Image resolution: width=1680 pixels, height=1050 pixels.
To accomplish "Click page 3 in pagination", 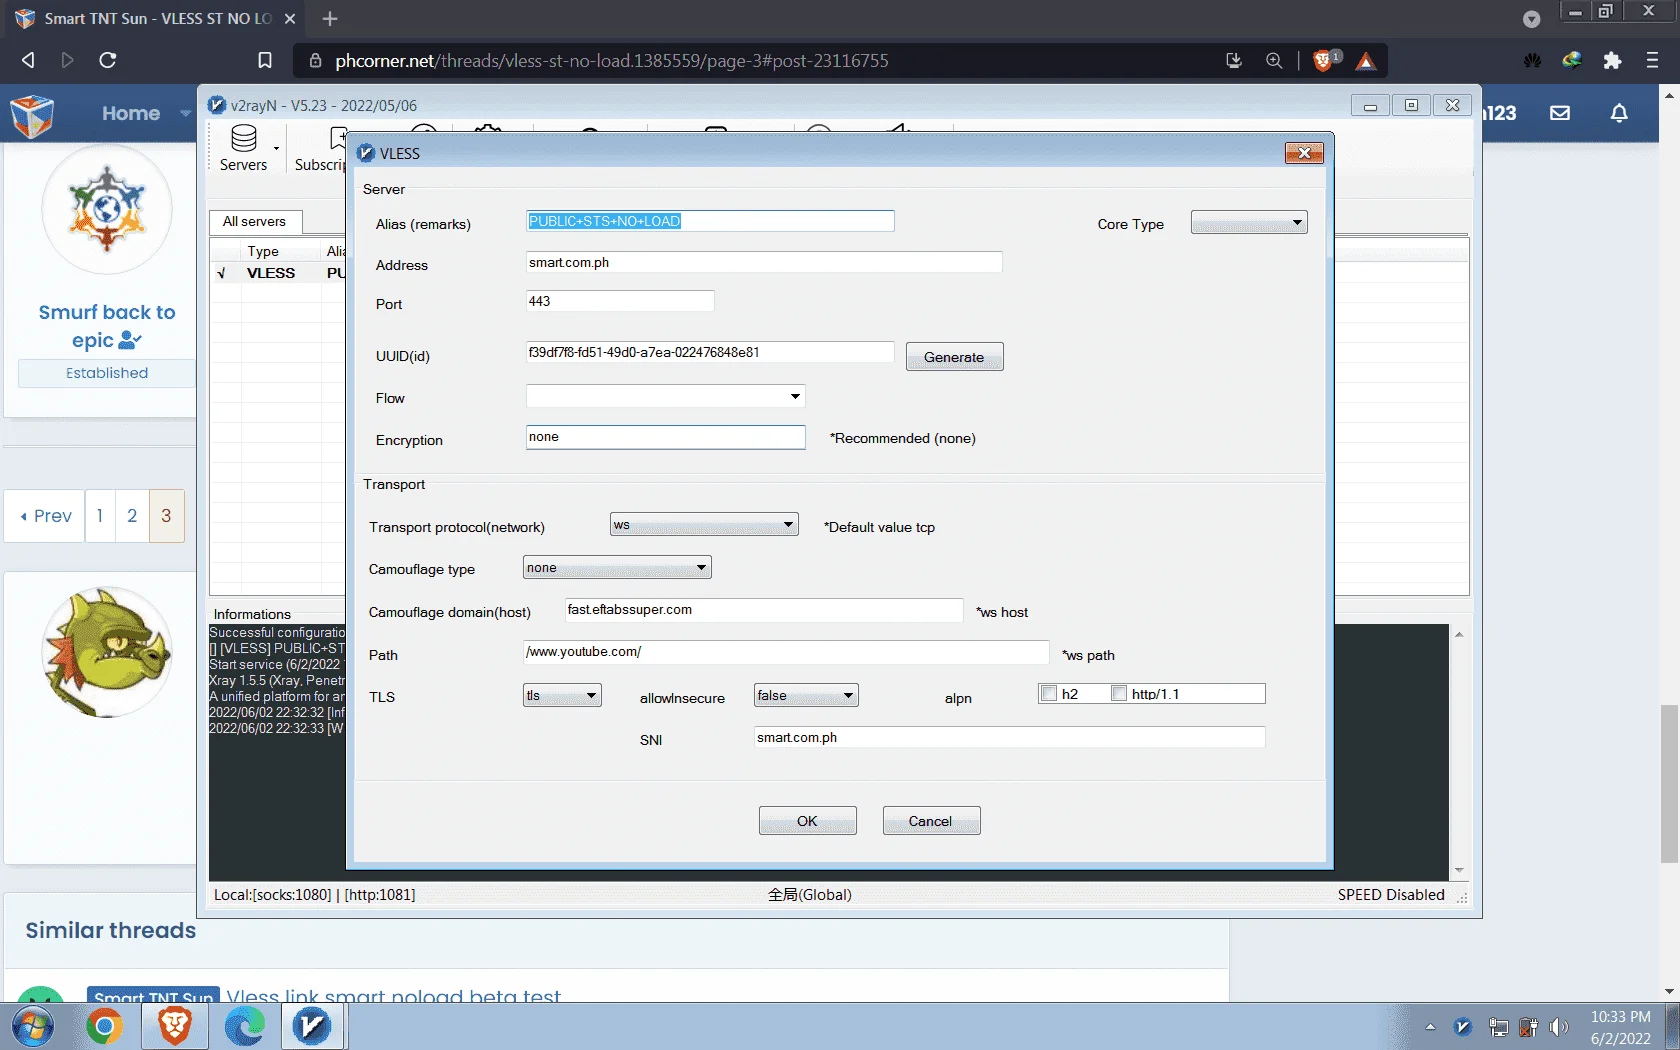I will tap(166, 516).
